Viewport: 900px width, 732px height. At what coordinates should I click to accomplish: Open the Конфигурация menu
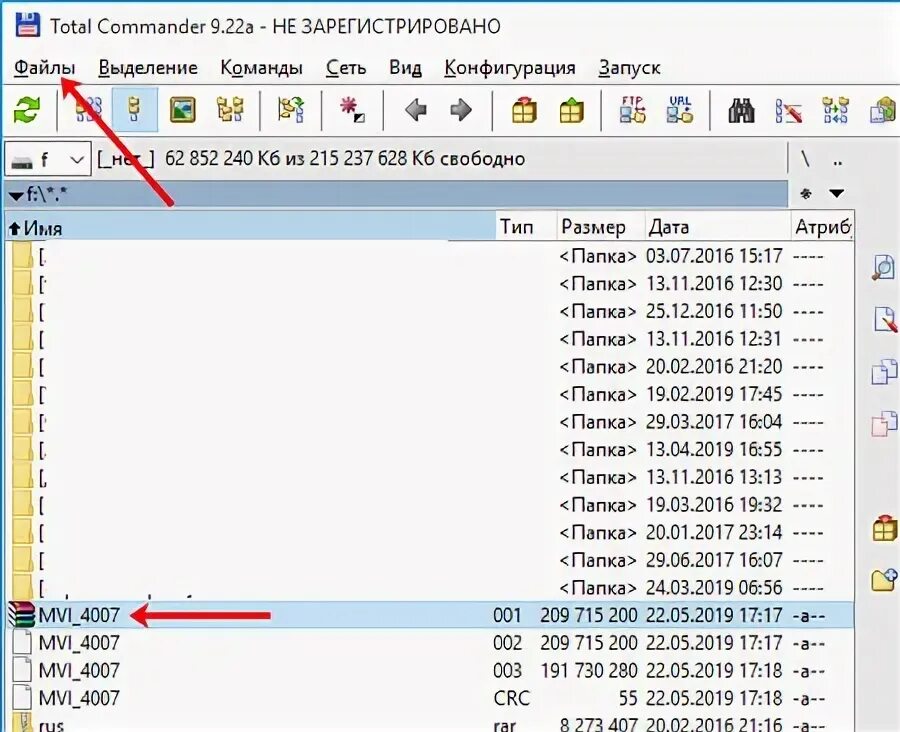pyautogui.click(x=510, y=68)
